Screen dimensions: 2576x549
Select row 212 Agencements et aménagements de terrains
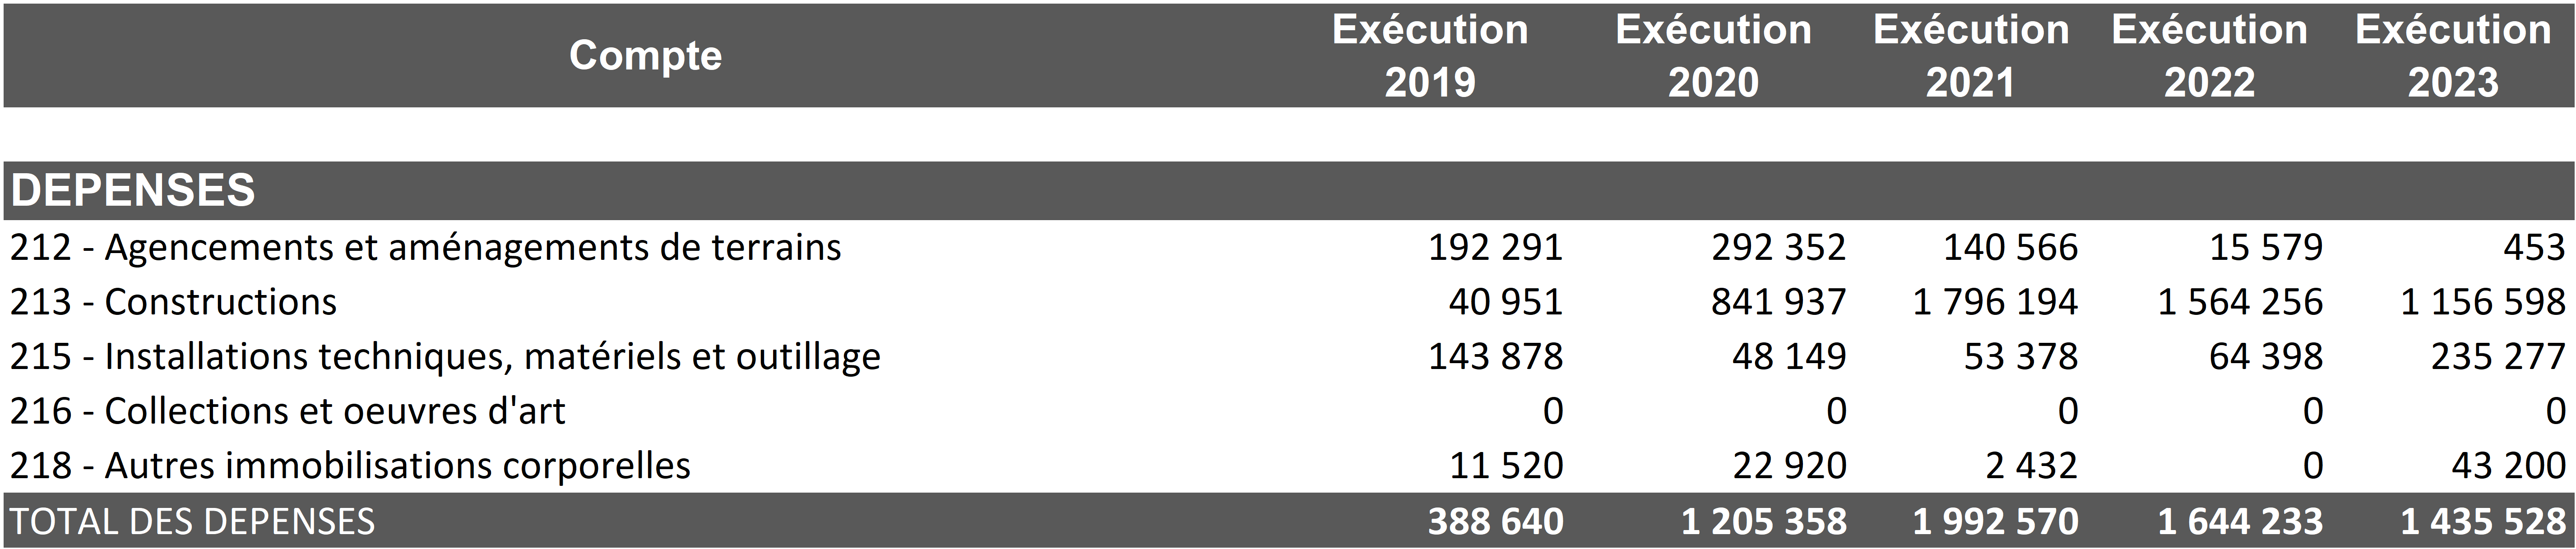[x=426, y=247]
